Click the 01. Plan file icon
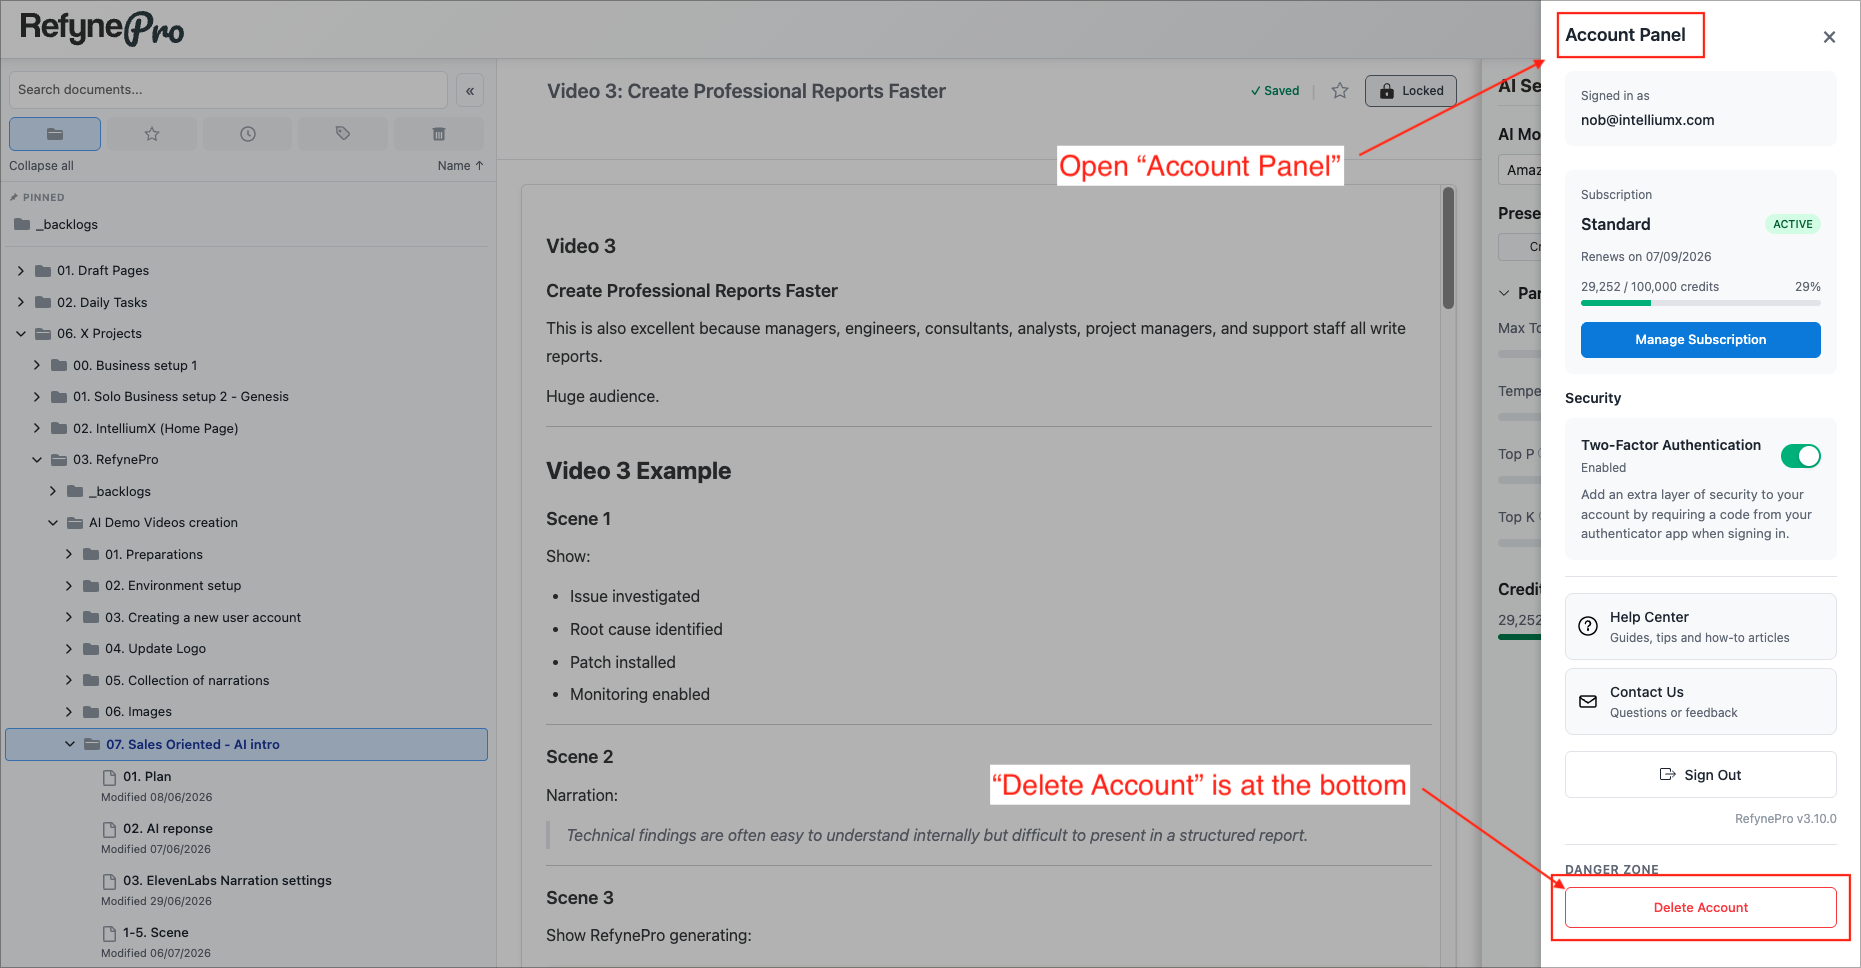Screen dimensions: 1861x968 (x=110, y=777)
